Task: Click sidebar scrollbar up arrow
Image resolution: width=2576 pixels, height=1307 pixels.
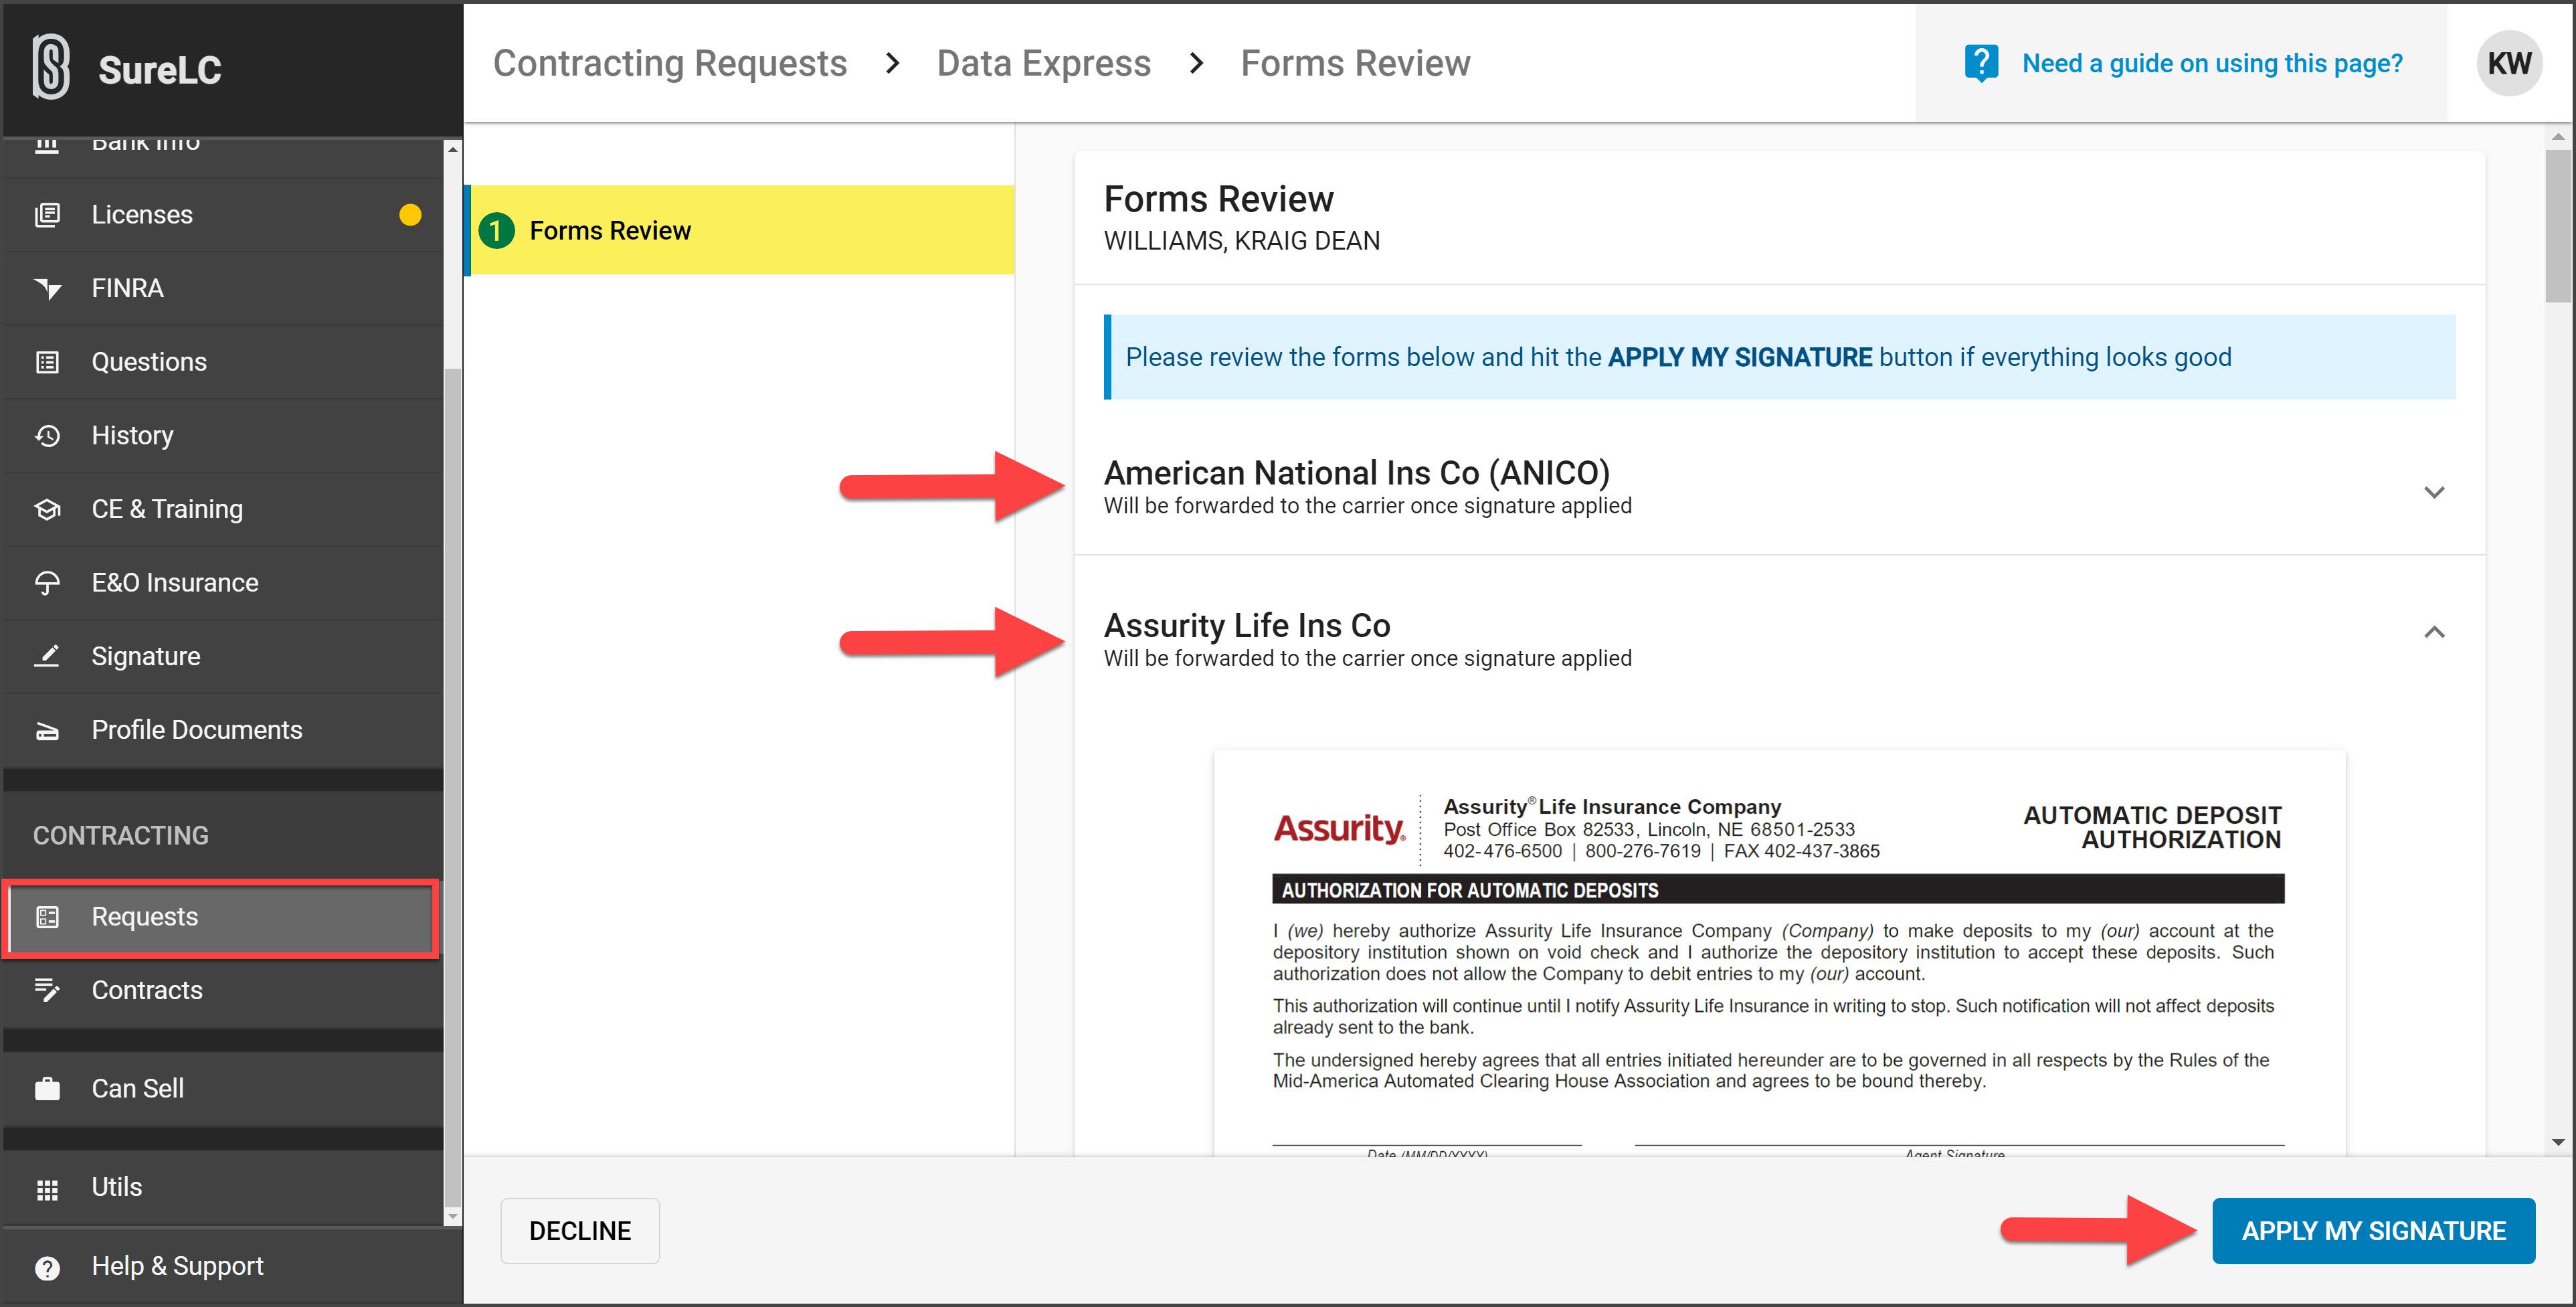Action: coord(452,149)
